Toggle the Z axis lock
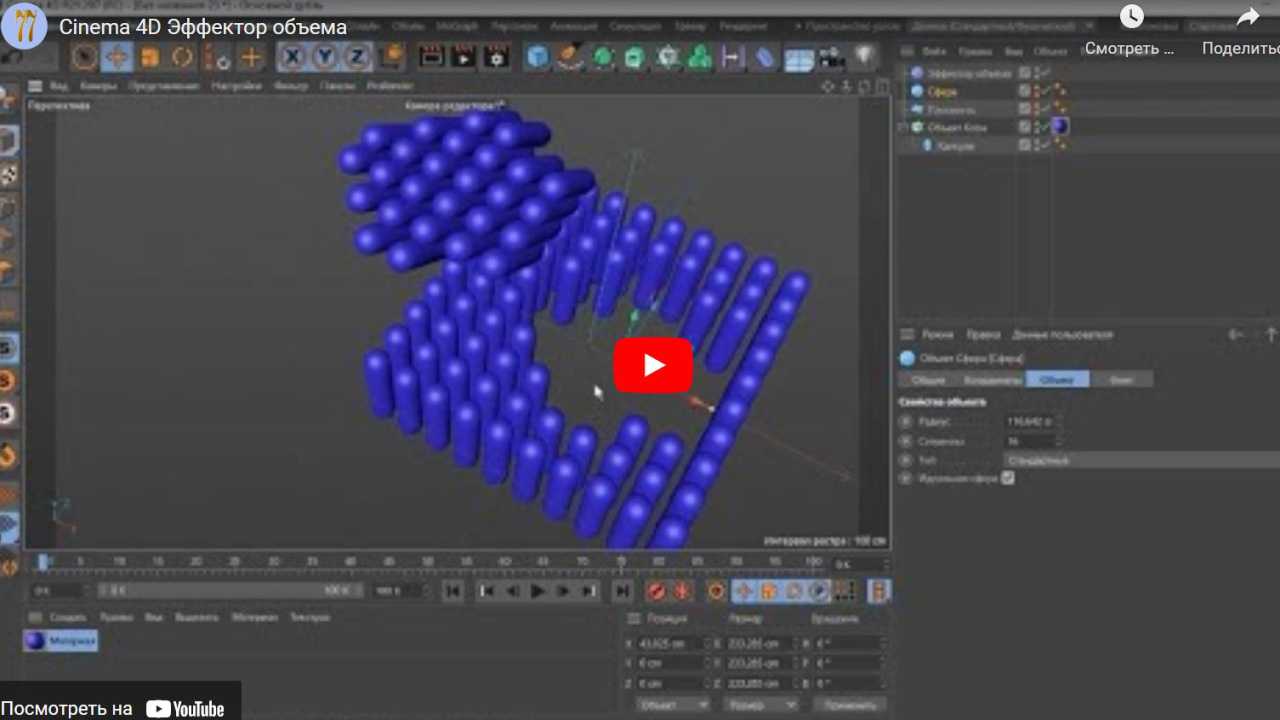 point(357,57)
